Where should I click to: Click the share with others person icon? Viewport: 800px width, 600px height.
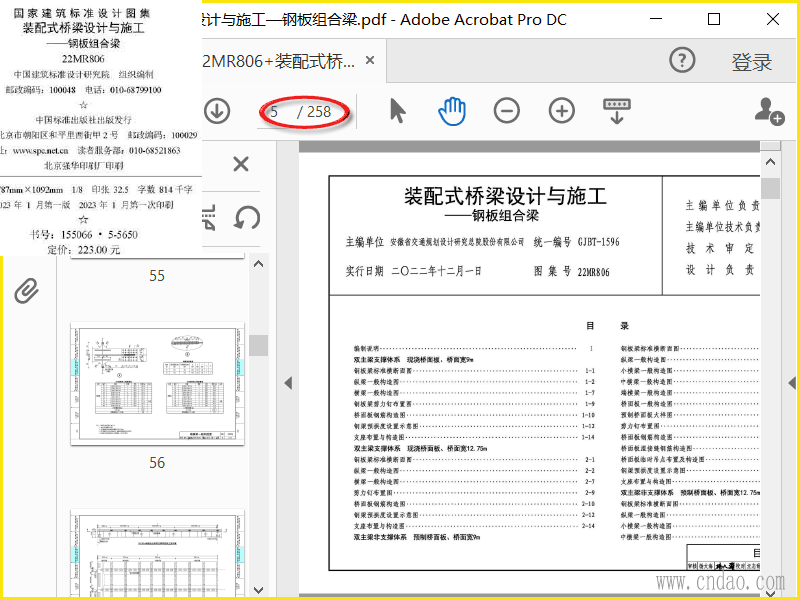tap(769, 111)
